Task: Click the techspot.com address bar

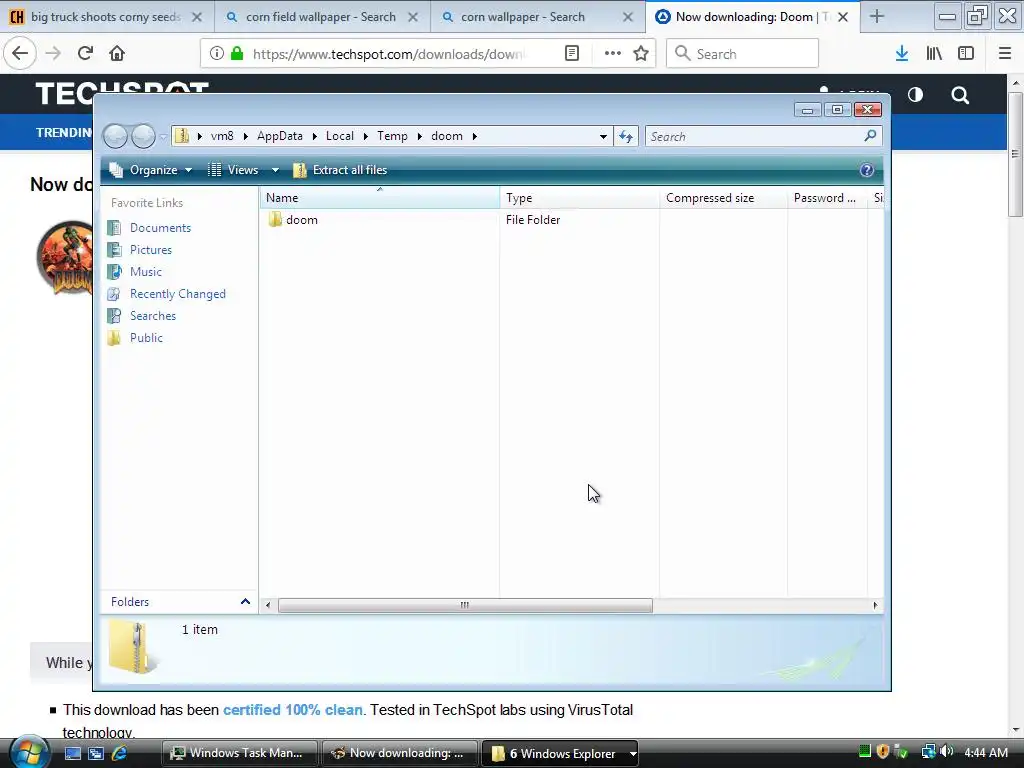Action: [x=389, y=54]
